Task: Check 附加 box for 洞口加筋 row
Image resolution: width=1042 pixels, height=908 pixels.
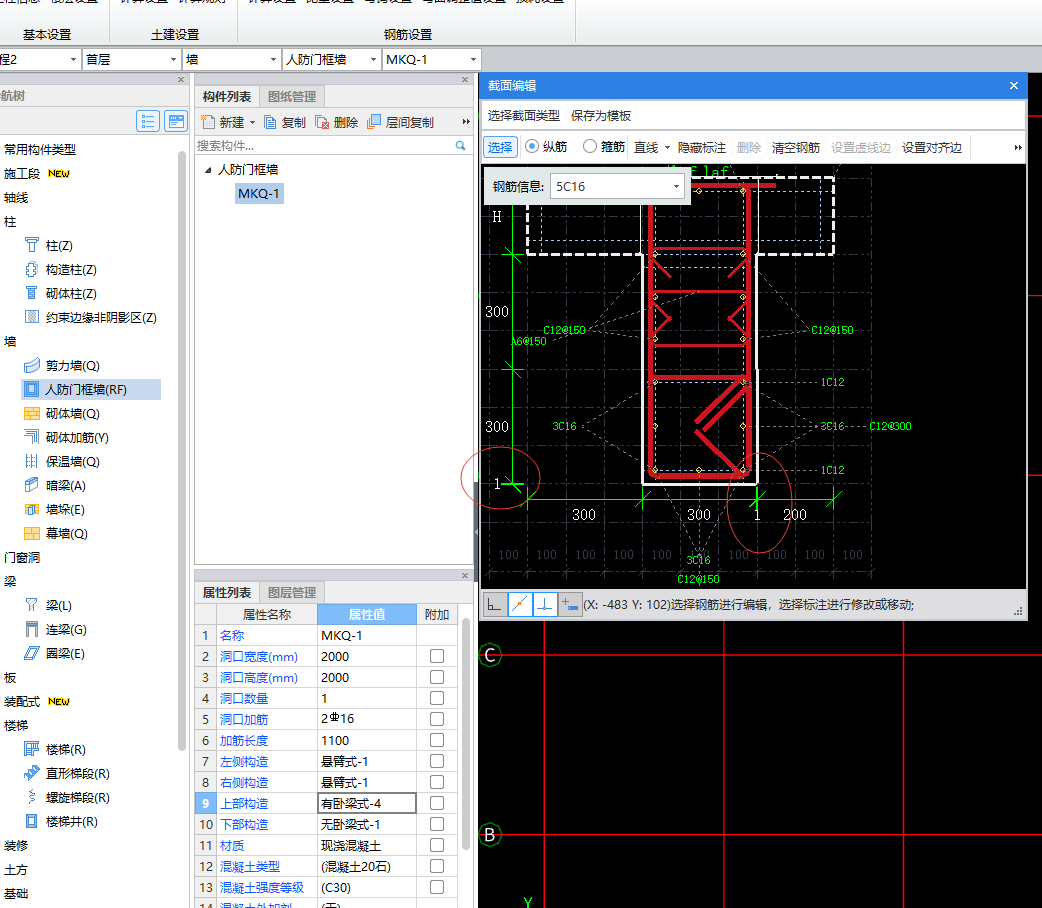Action: pos(437,719)
